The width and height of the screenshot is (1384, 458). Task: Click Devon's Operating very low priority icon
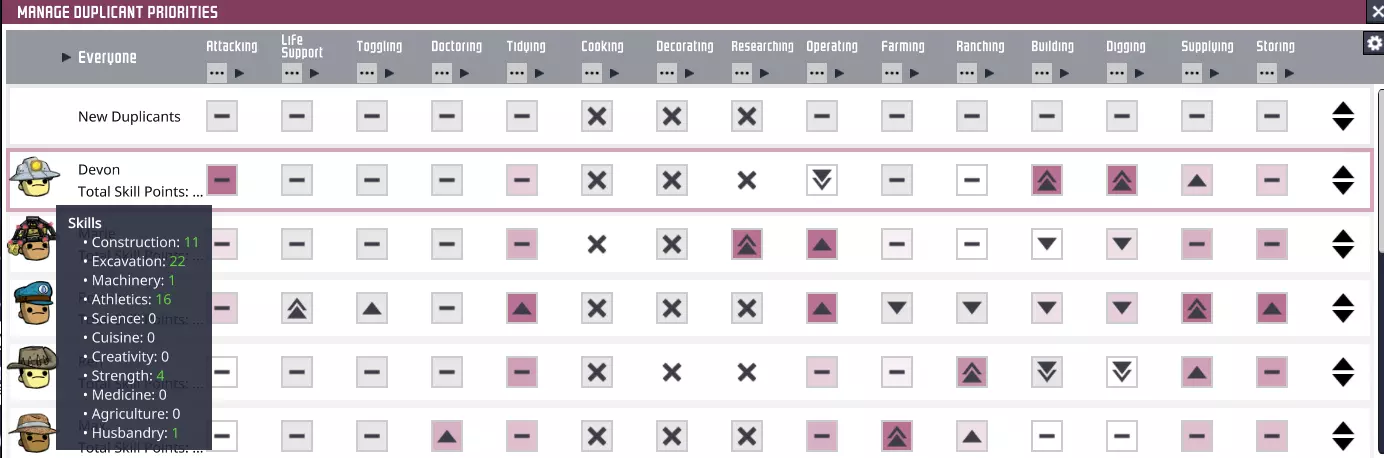coord(821,180)
